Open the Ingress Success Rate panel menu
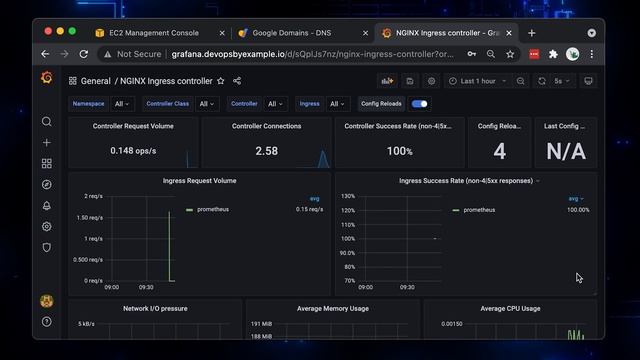Screen dimensions: 640x360 (538, 181)
